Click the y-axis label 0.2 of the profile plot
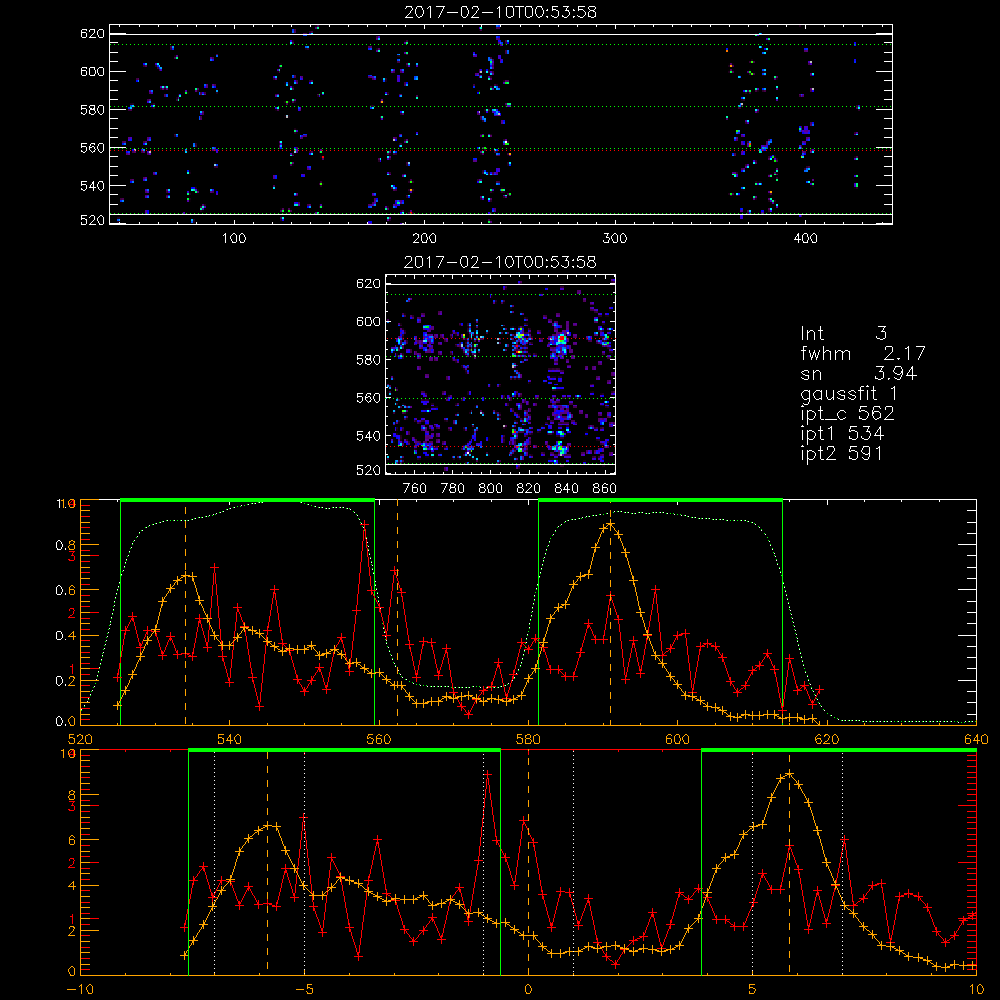 click(x=66, y=681)
